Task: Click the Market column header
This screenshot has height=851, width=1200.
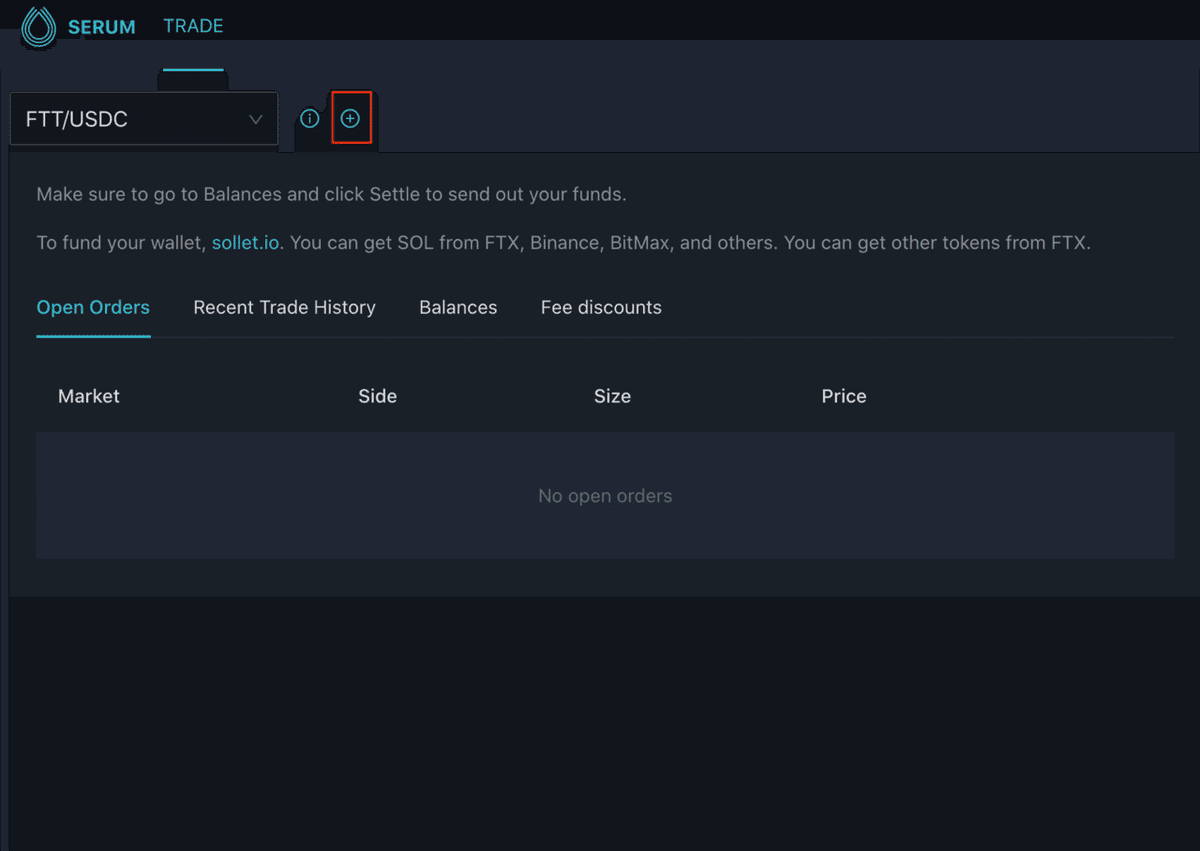Action: click(89, 396)
